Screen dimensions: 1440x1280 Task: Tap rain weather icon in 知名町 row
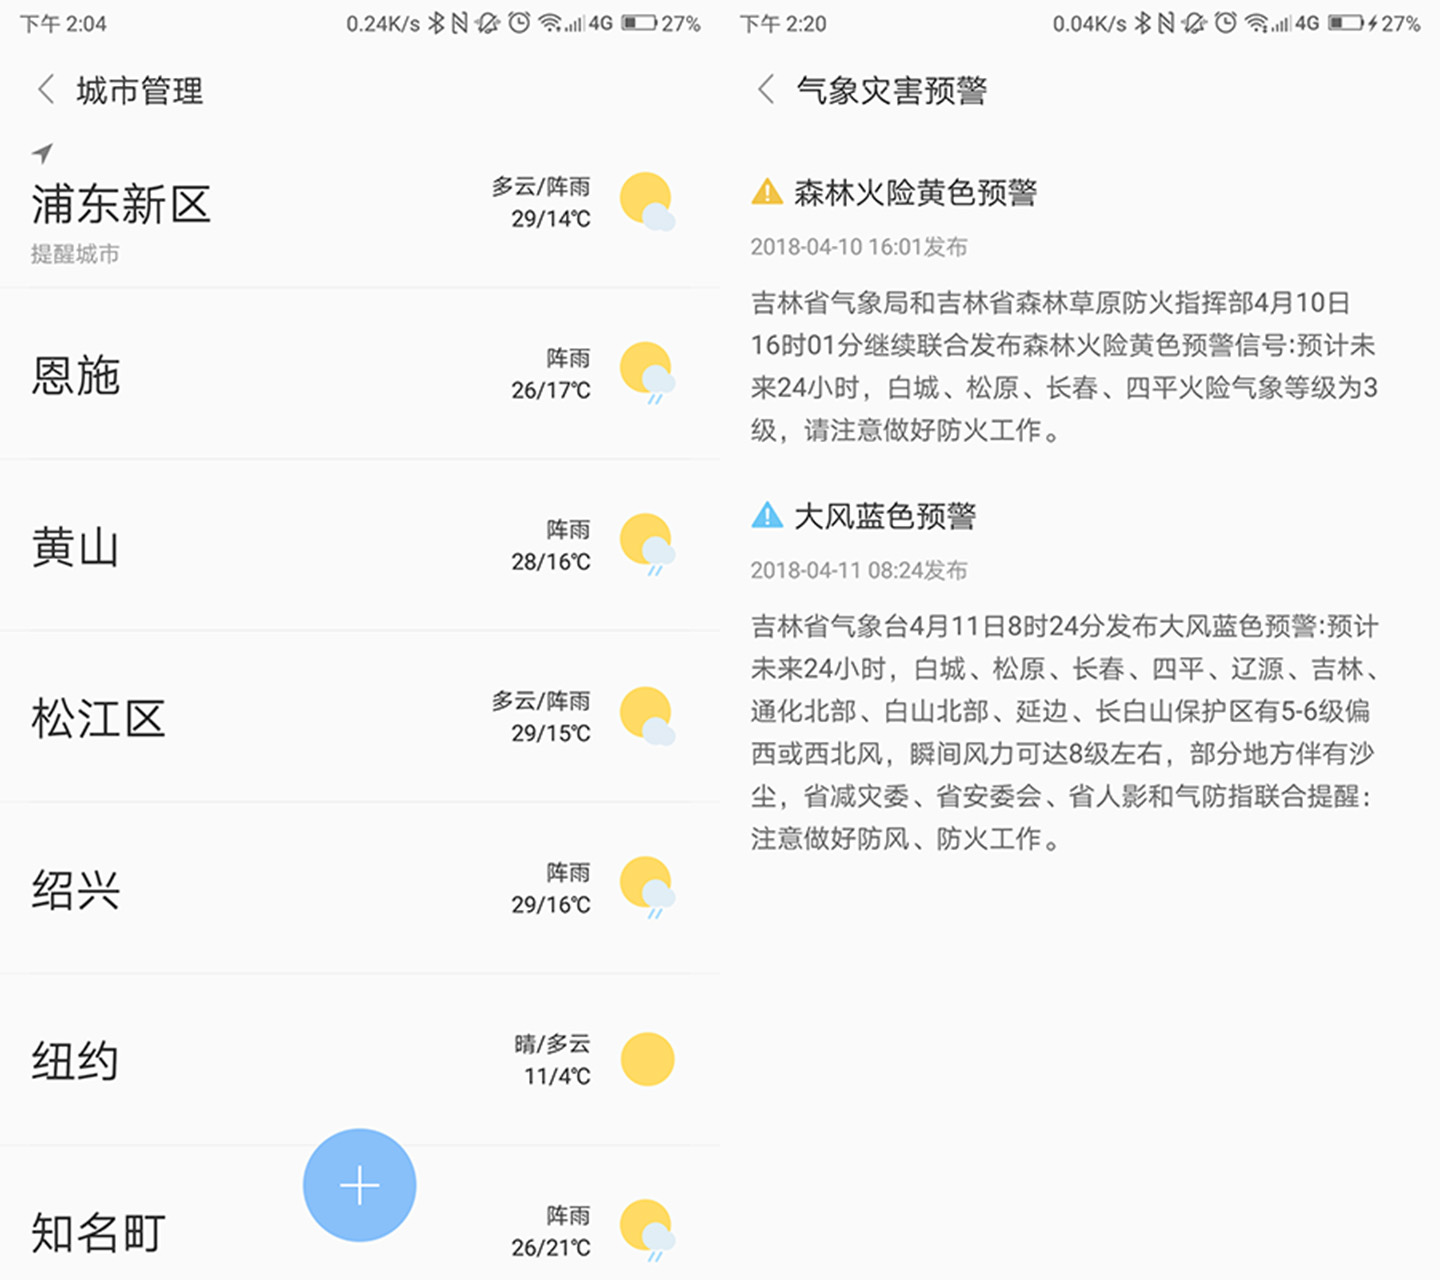pos(647,1230)
